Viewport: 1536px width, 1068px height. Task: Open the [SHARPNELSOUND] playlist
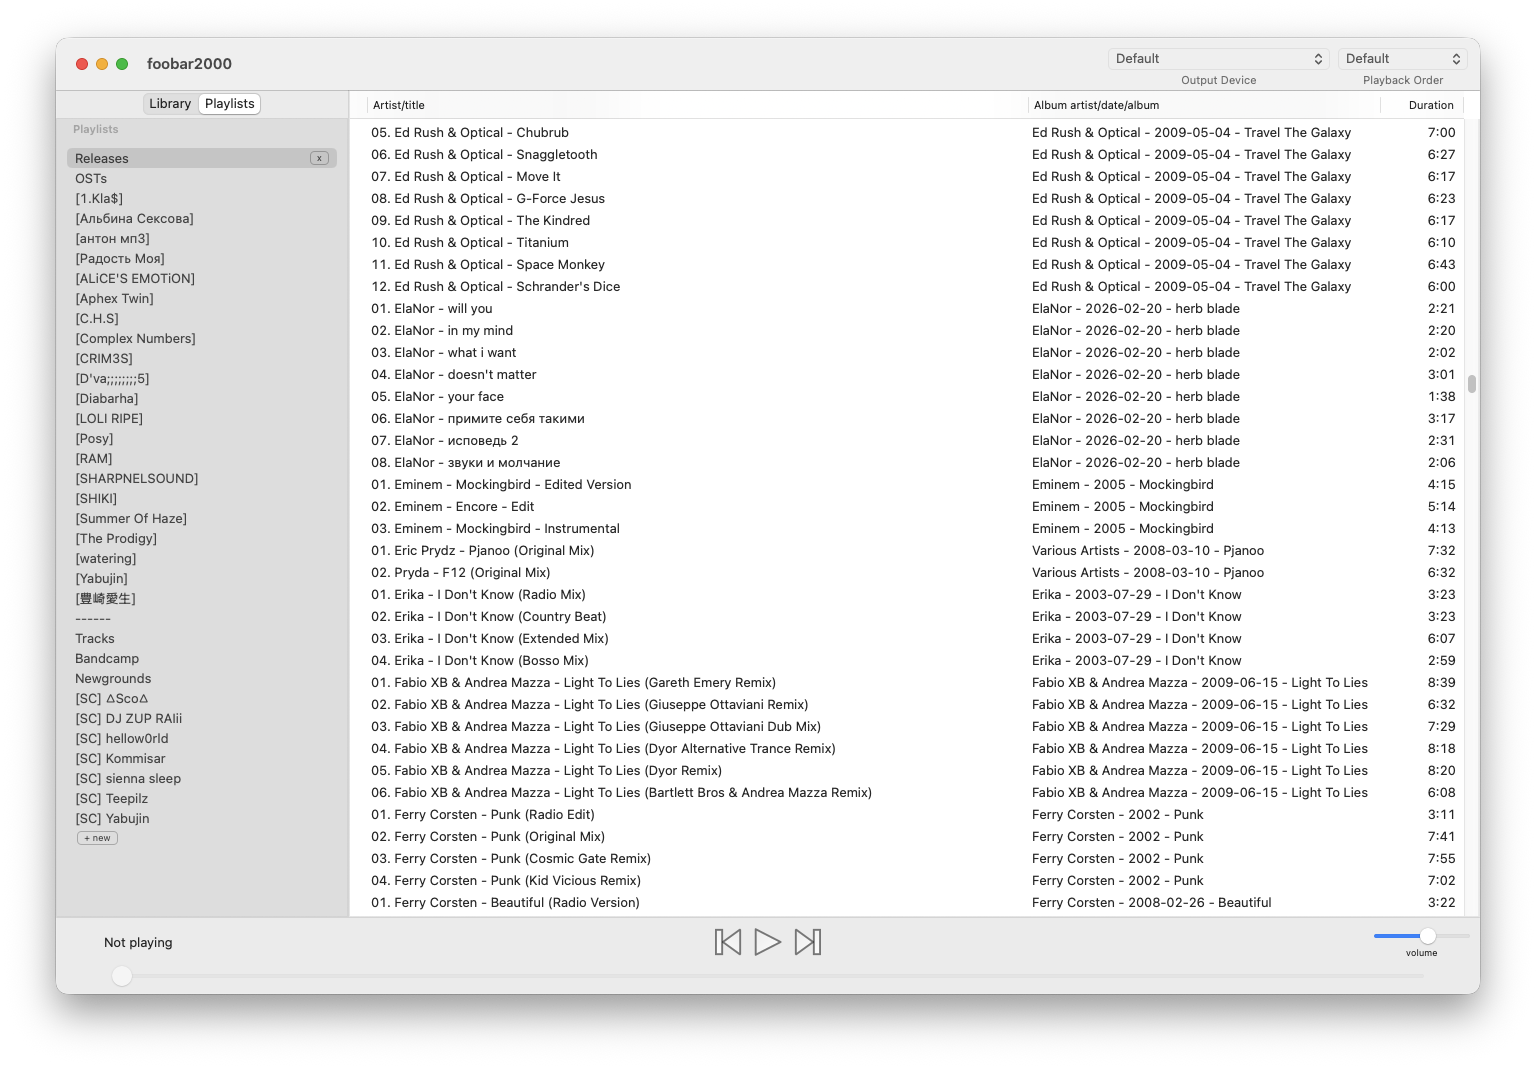click(201, 478)
